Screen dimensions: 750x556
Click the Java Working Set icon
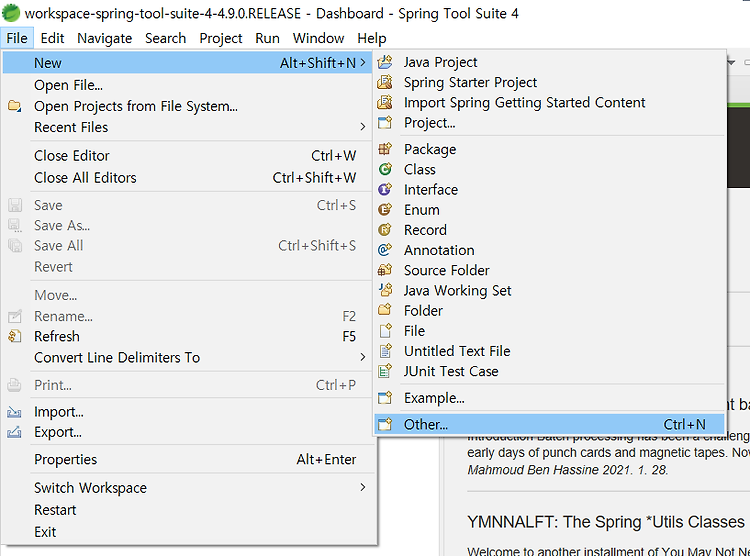[x=385, y=290]
